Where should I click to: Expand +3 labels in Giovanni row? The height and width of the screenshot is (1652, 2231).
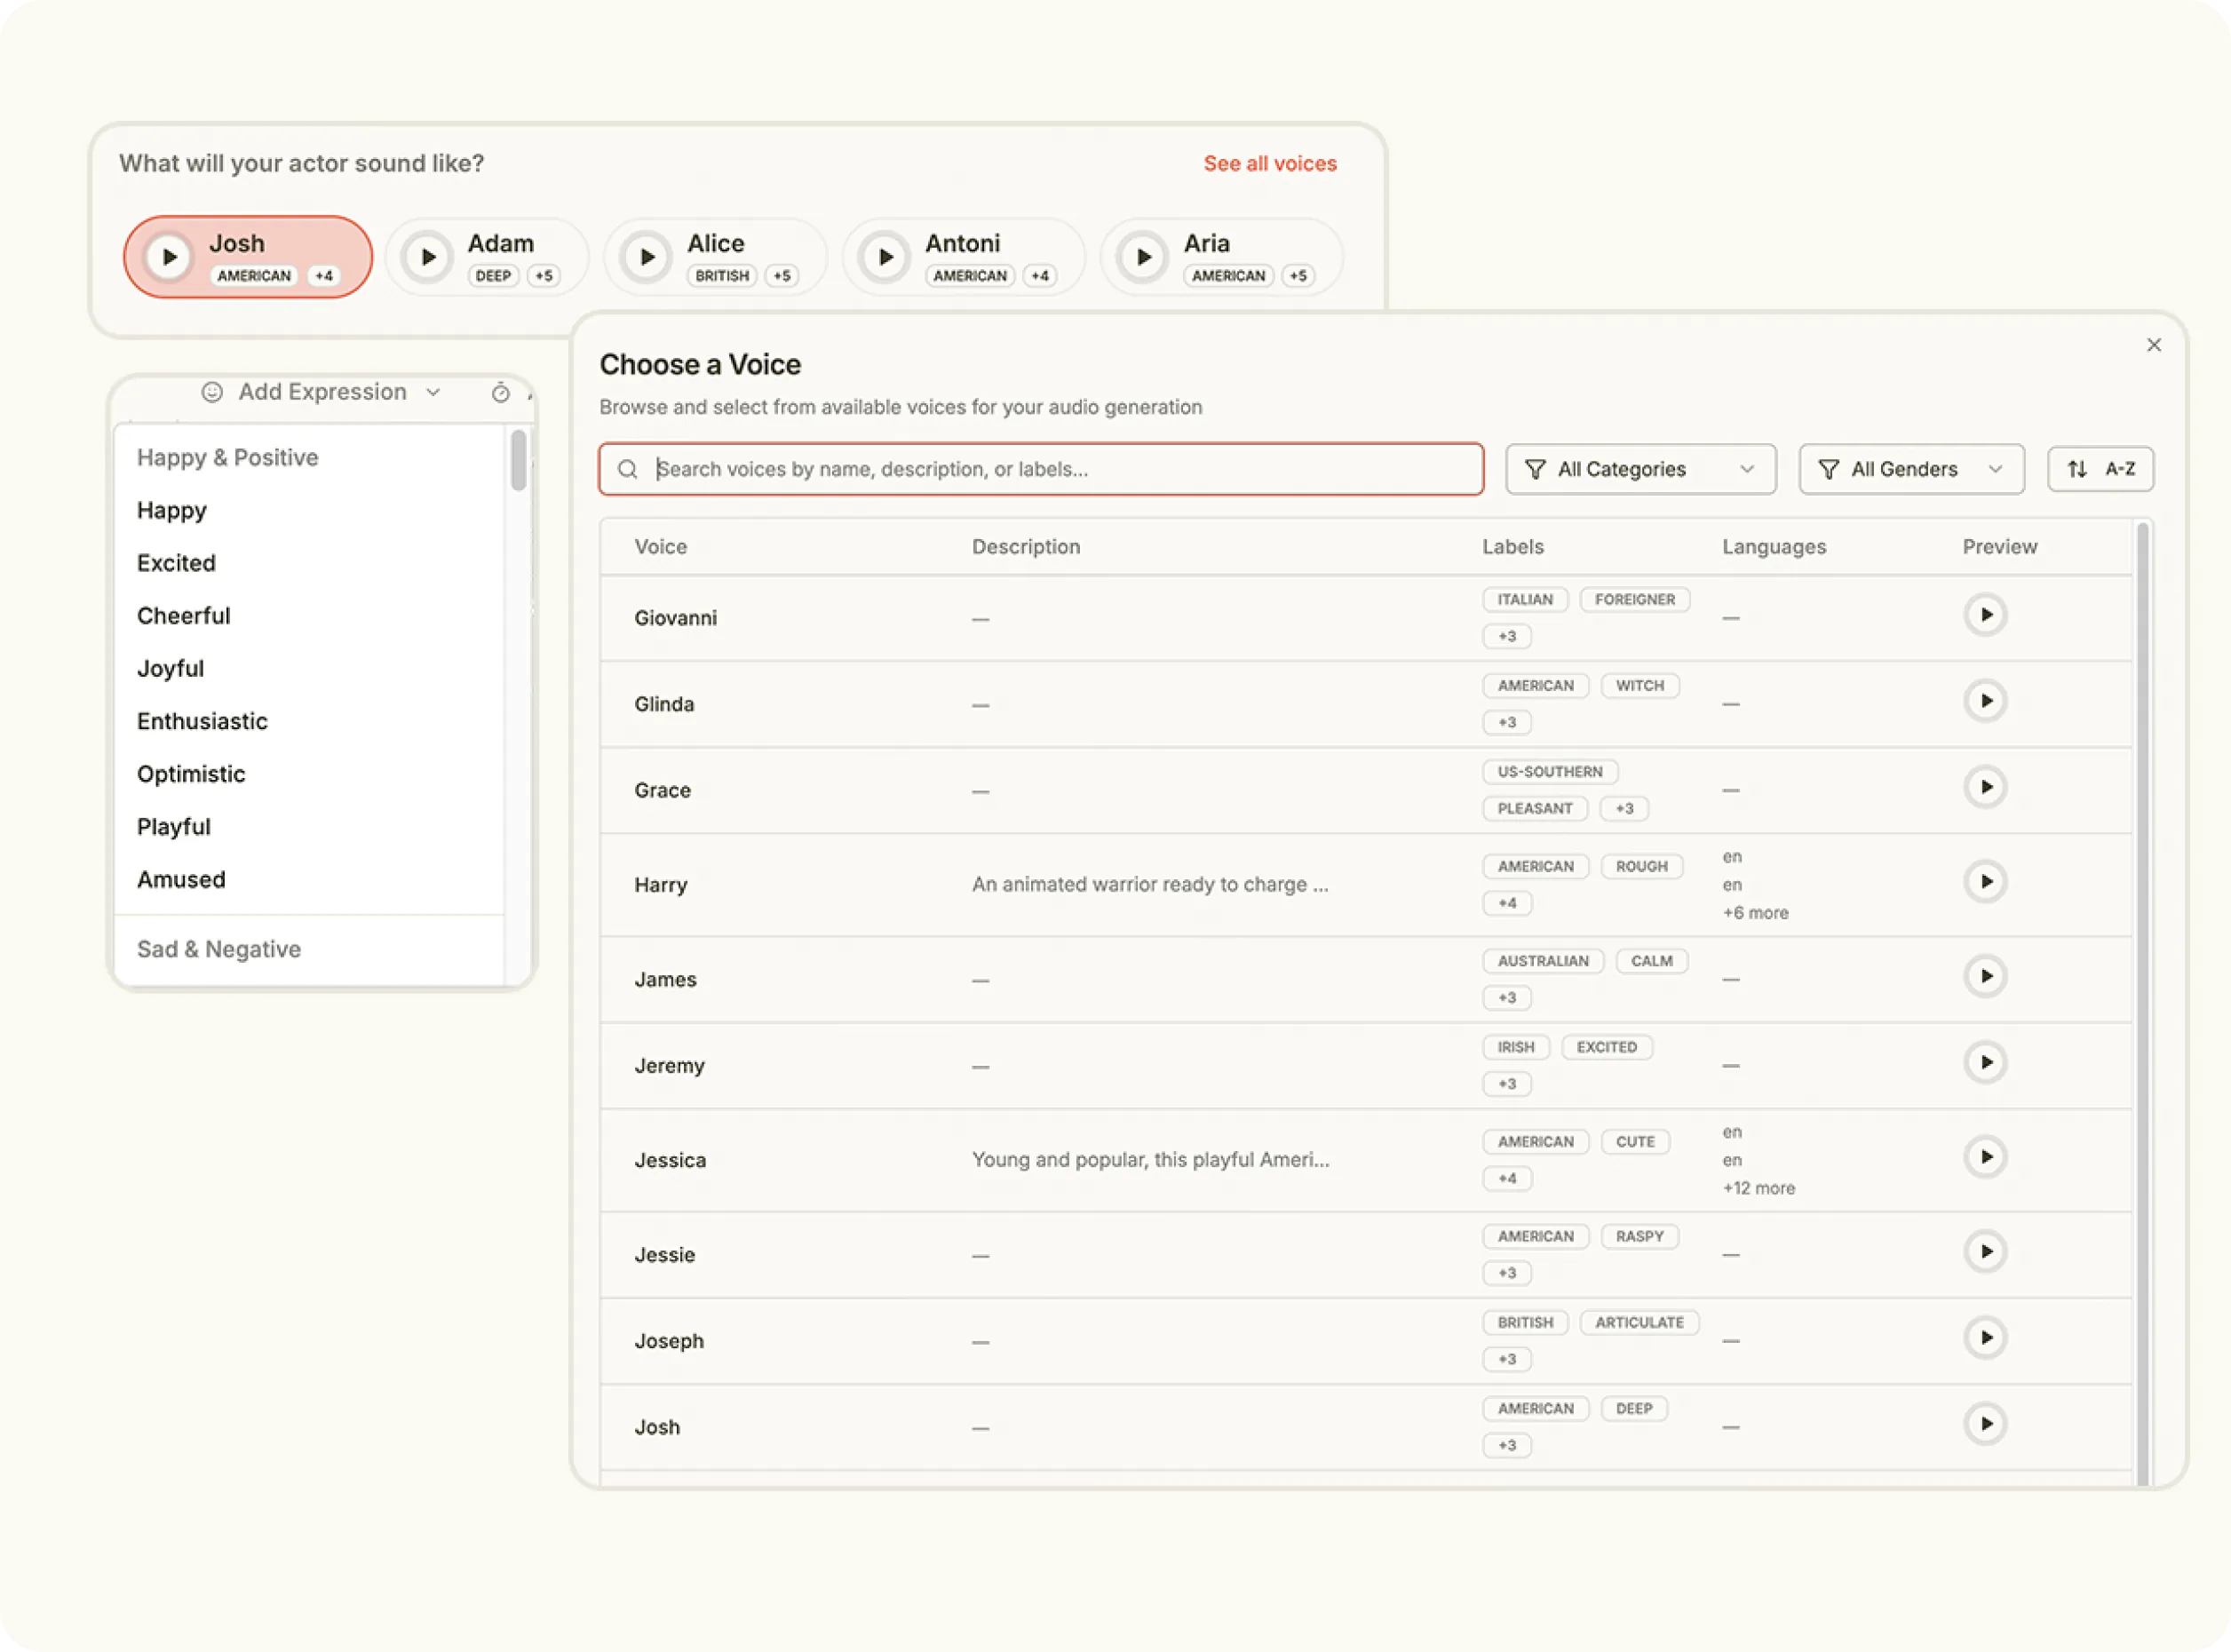click(x=1507, y=637)
